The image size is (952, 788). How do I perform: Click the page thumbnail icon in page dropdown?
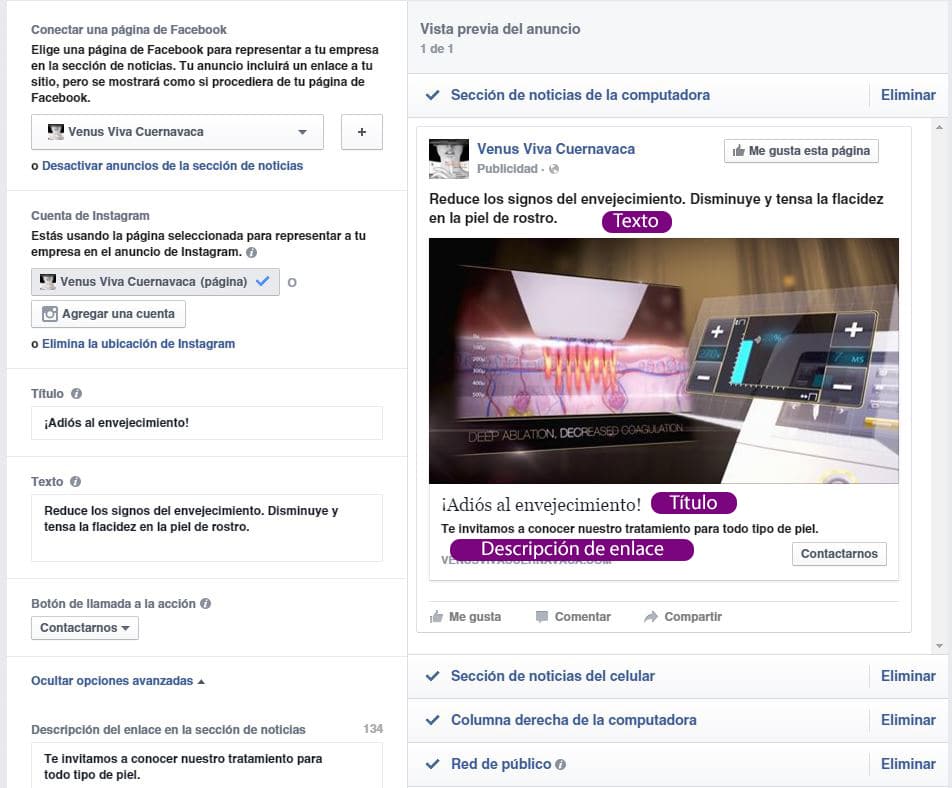tap(55, 132)
